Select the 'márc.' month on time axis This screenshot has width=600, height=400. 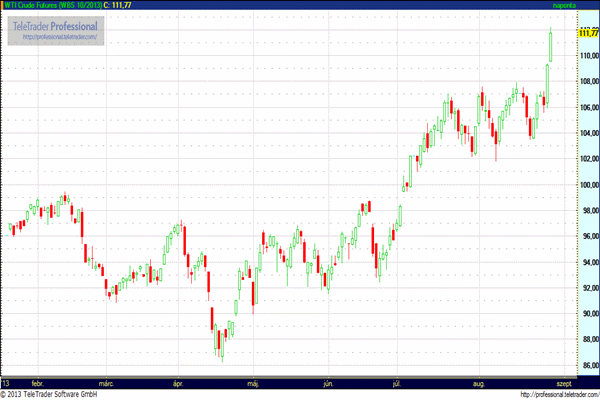[107, 383]
